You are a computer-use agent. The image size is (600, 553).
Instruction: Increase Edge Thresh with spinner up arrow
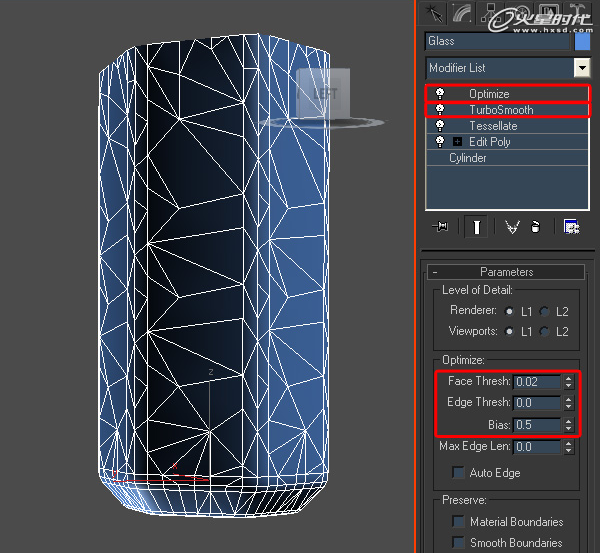pyautogui.click(x=569, y=399)
